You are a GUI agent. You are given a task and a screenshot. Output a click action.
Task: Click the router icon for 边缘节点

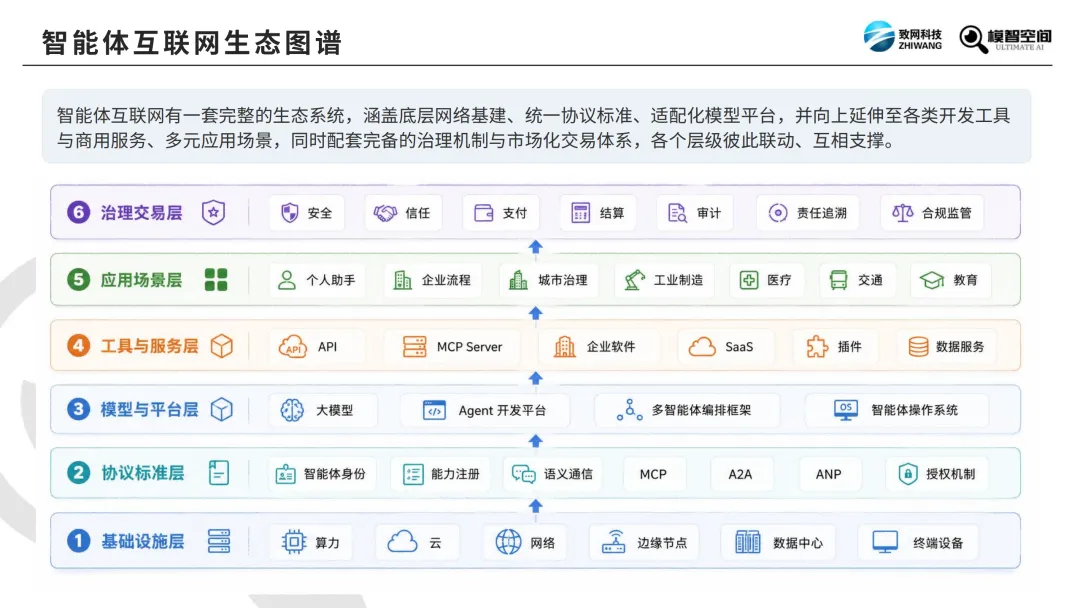coord(614,542)
